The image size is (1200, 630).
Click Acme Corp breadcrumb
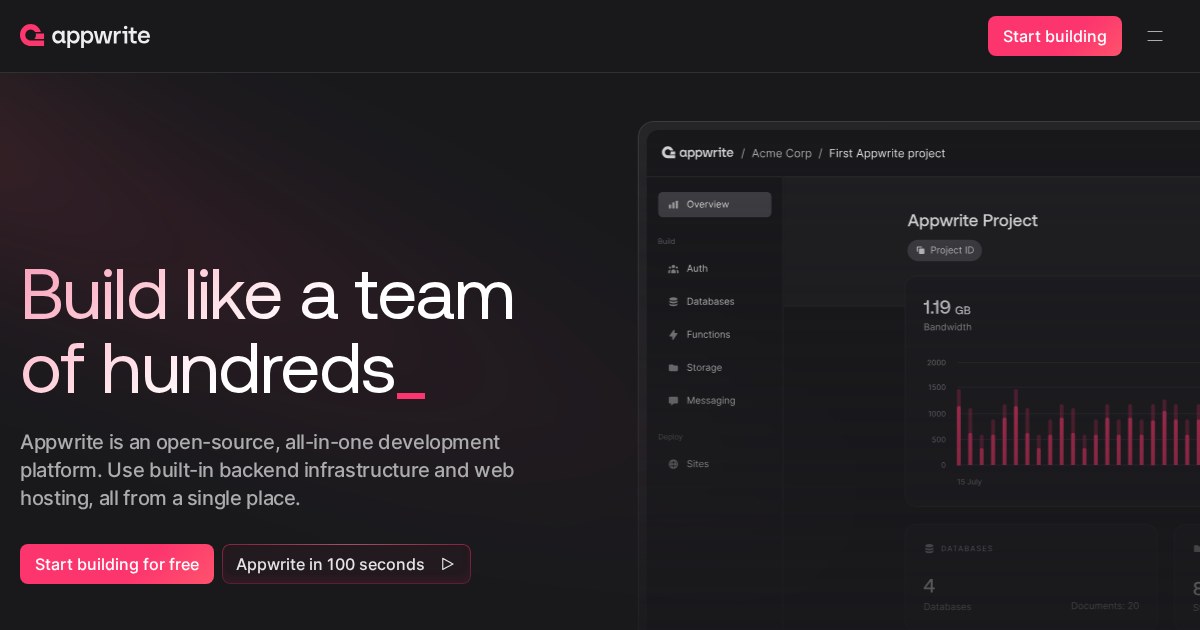click(x=782, y=153)
